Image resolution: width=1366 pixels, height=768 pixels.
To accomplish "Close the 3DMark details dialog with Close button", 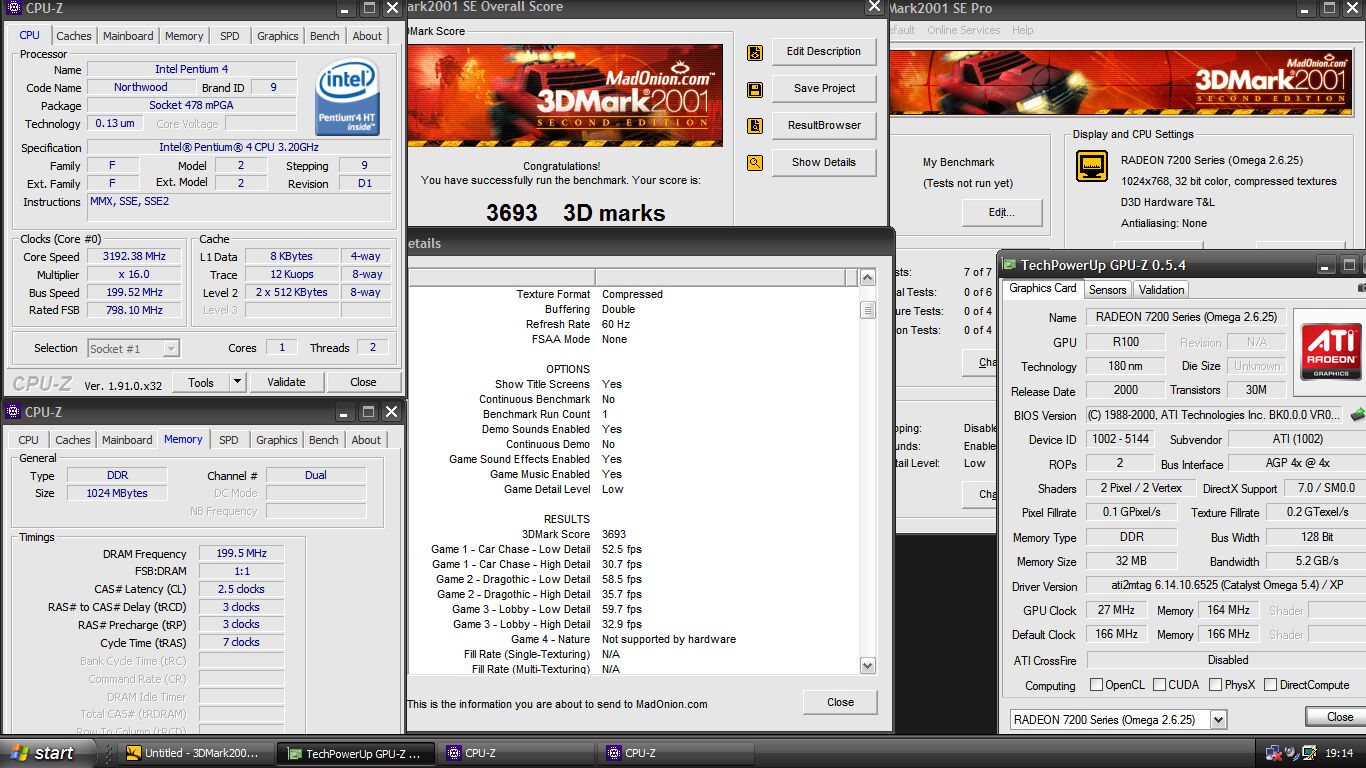I will coord(841,702).
